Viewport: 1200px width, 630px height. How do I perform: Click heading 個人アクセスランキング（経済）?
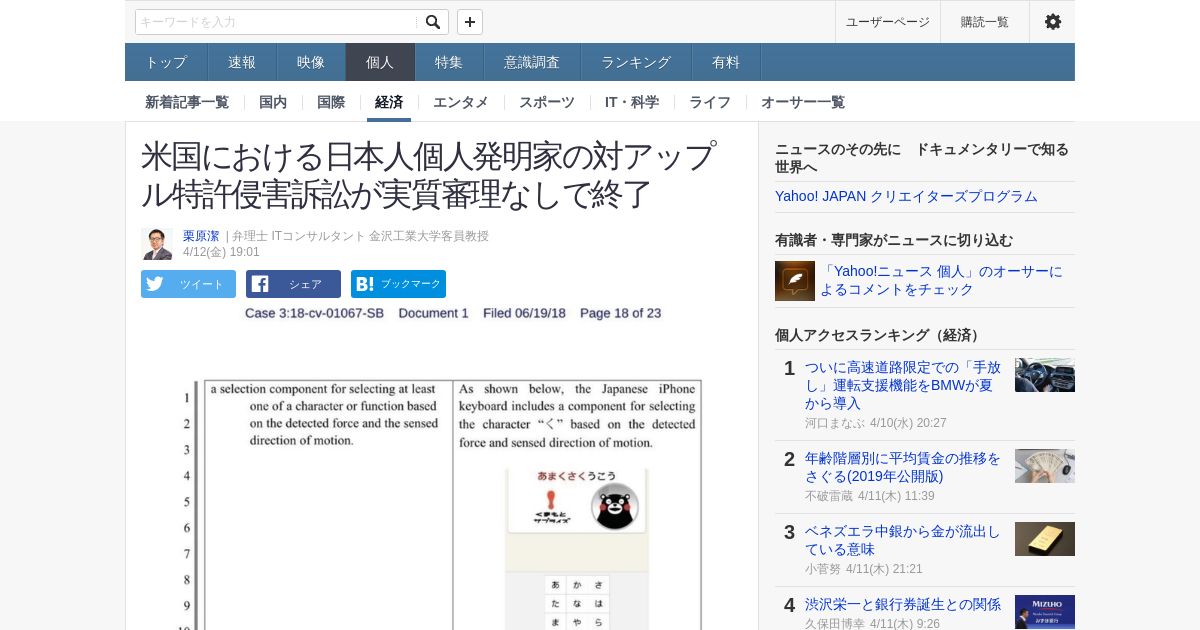pyautogui.click(x=879, y=335)
